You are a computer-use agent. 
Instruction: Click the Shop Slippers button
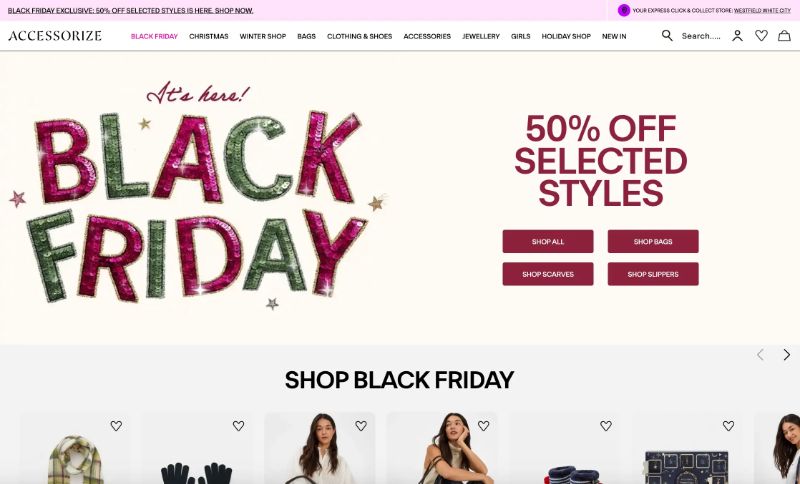point(653,274)
